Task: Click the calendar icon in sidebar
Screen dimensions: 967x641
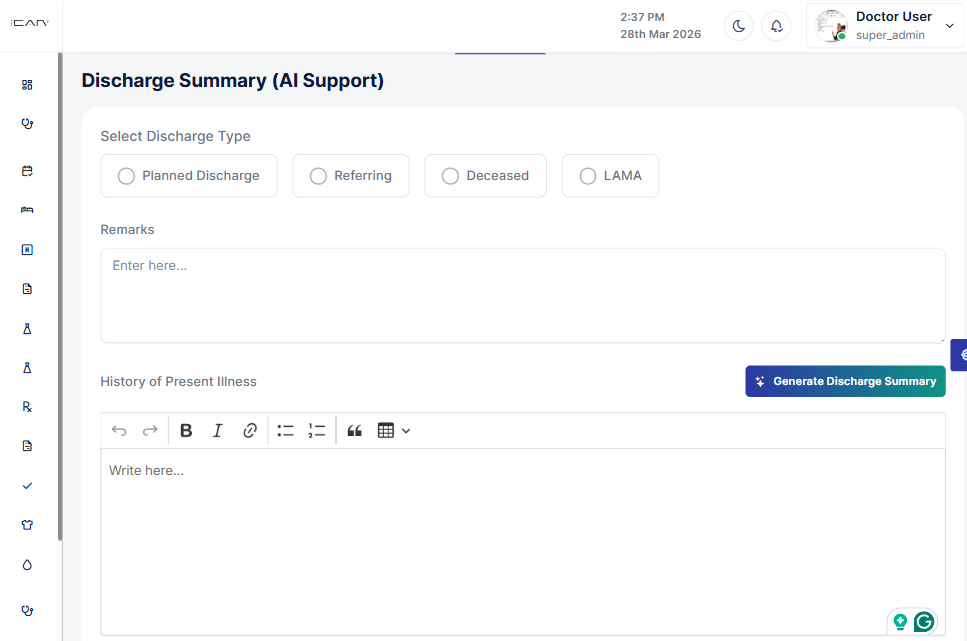Action: 27,171
